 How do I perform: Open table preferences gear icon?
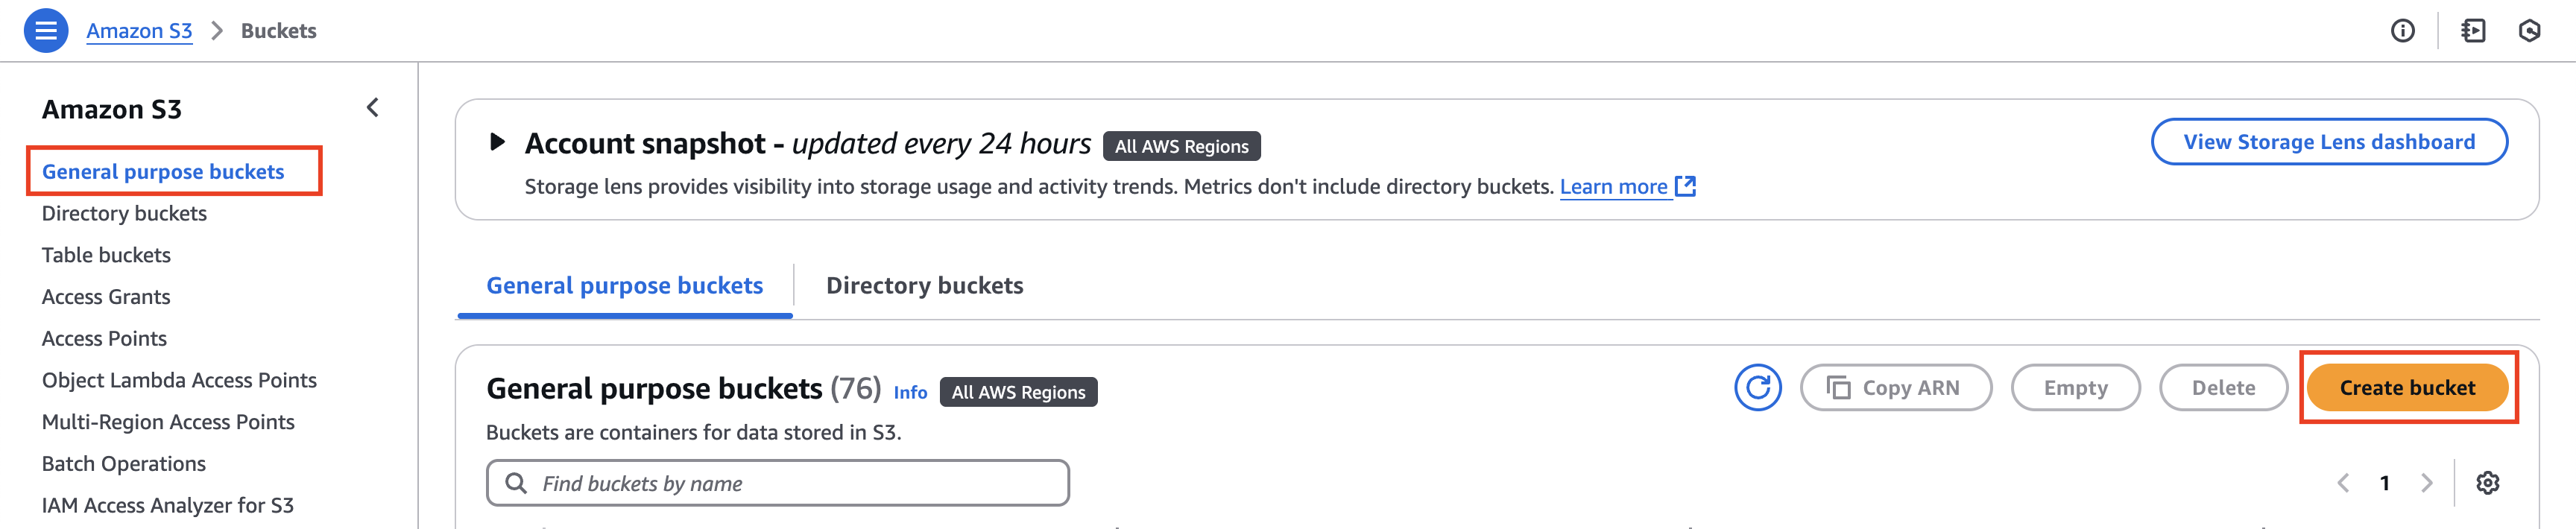coord(2487,483)
